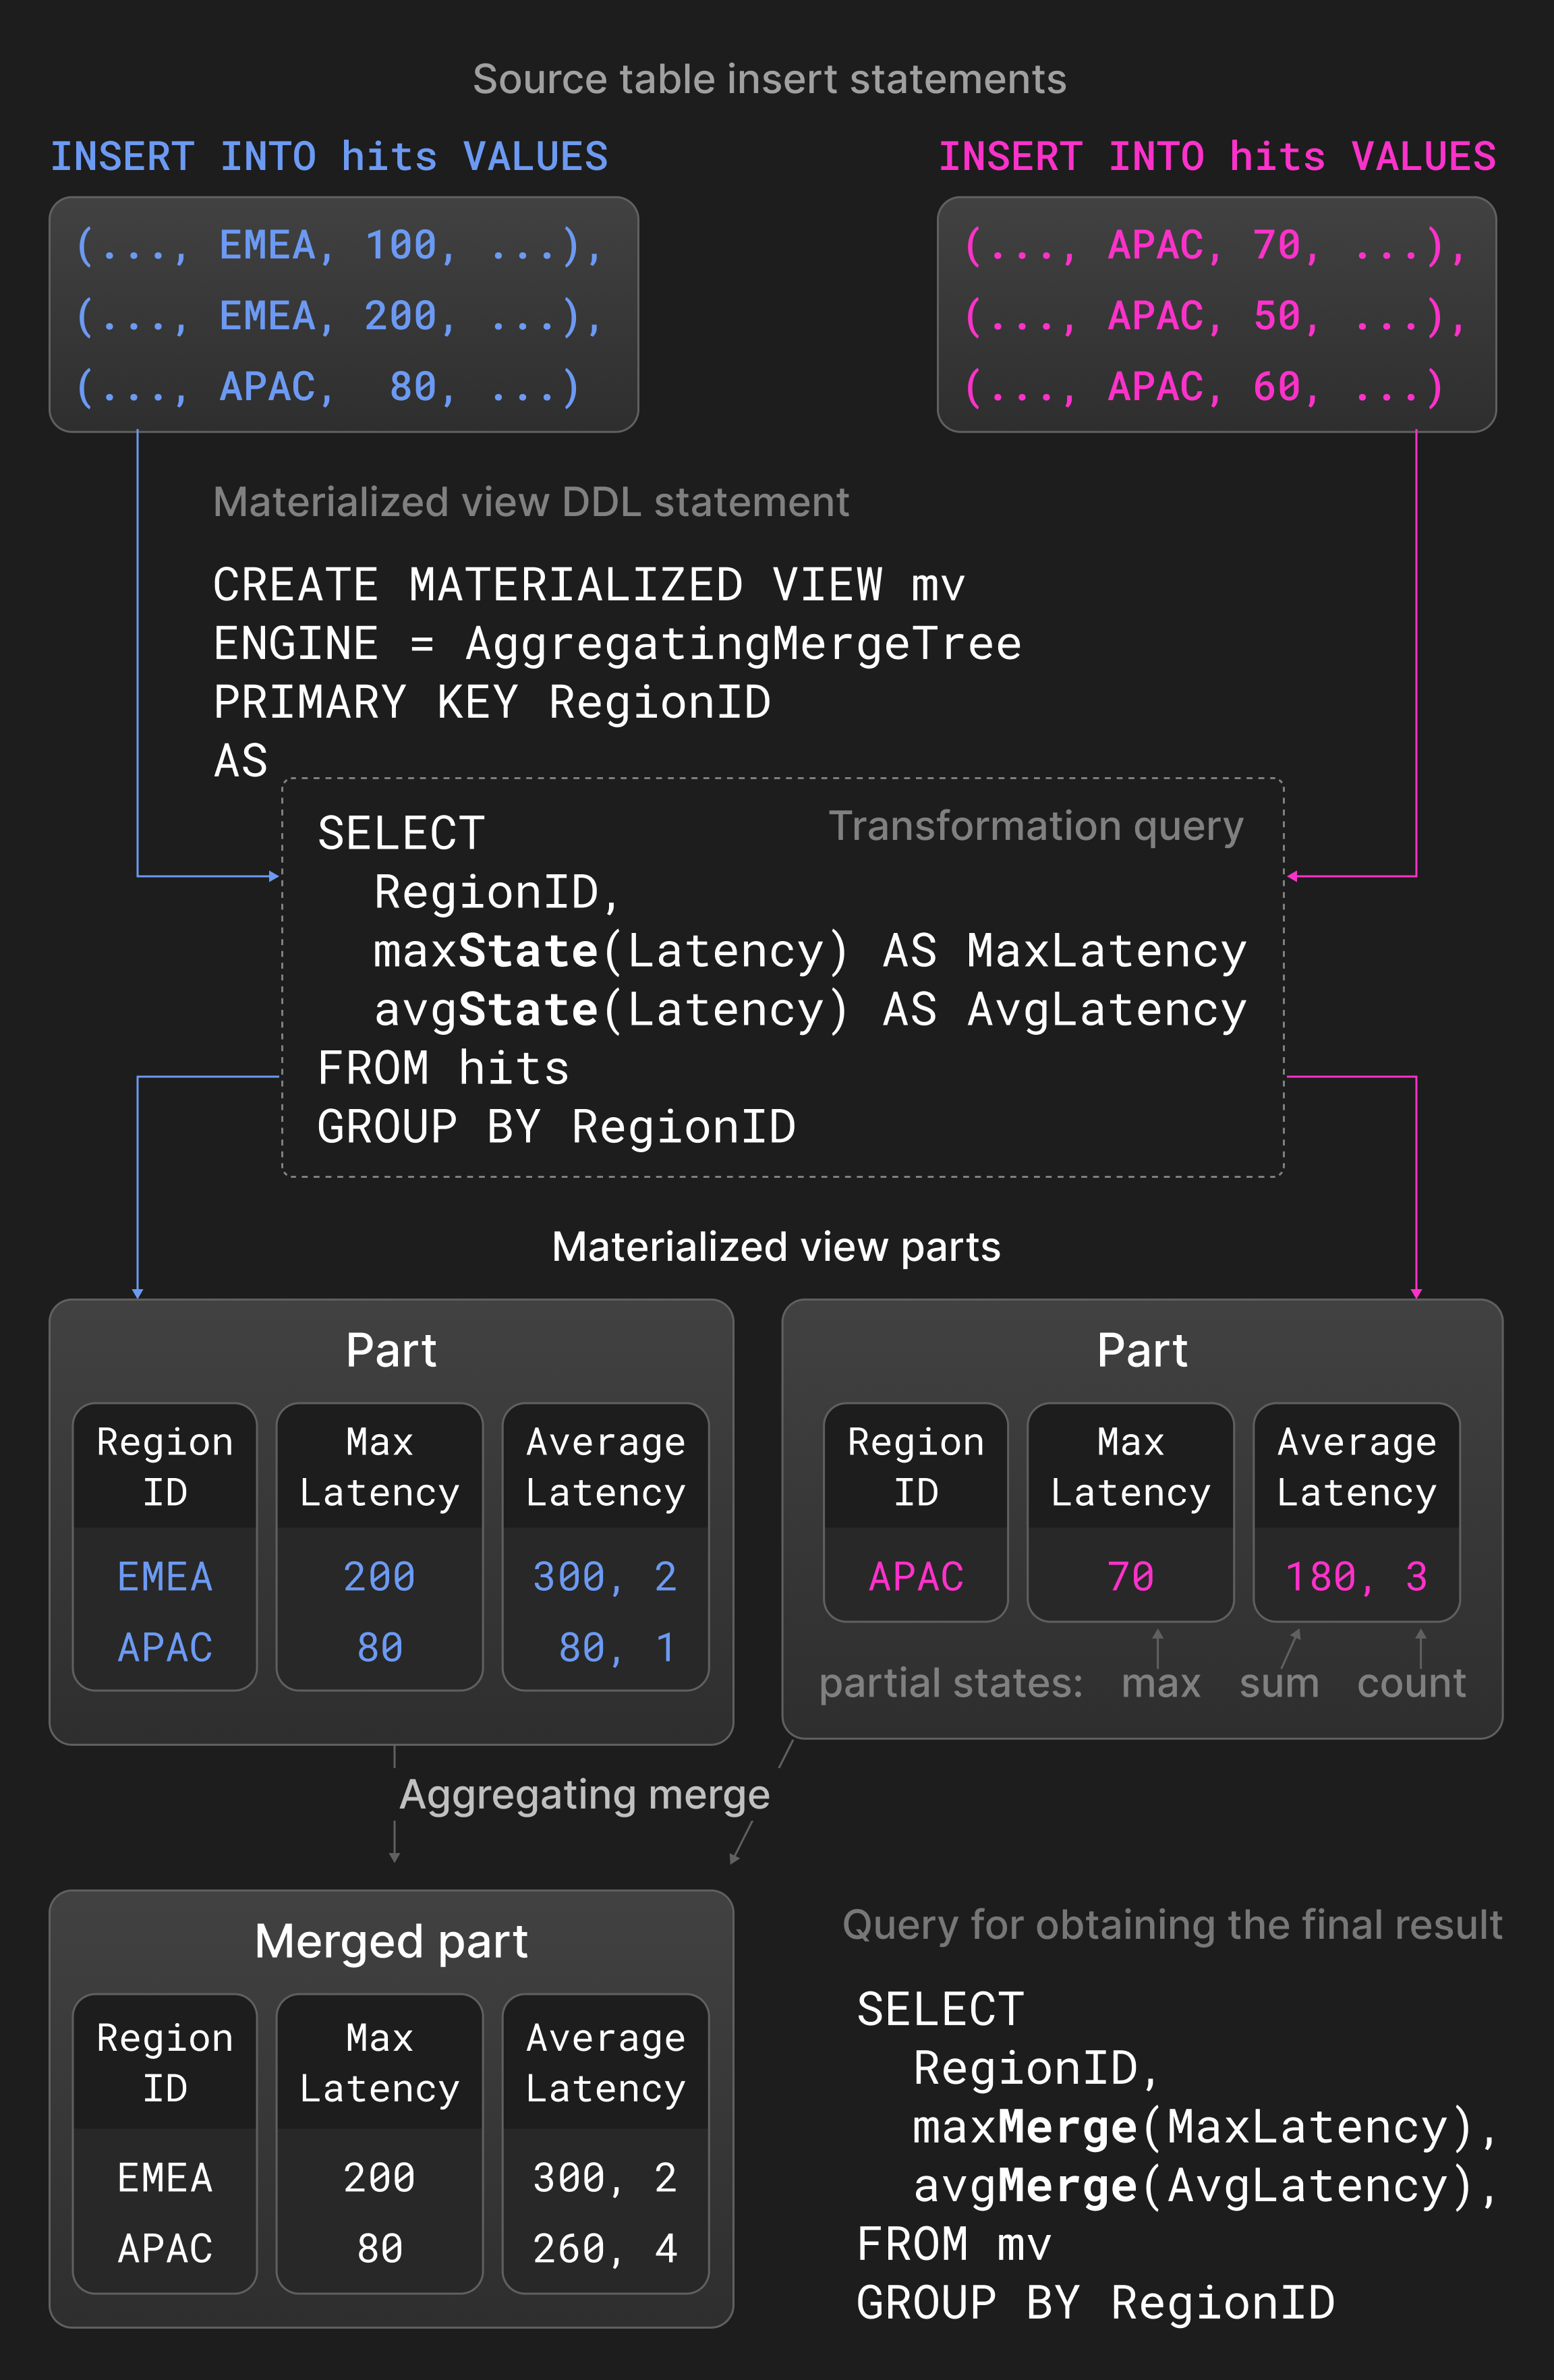Viewport: 1554px width, 2380px height.
Task: Click the blue INSERT INTO hits VALUES text
Action: [x=329, y=157]
